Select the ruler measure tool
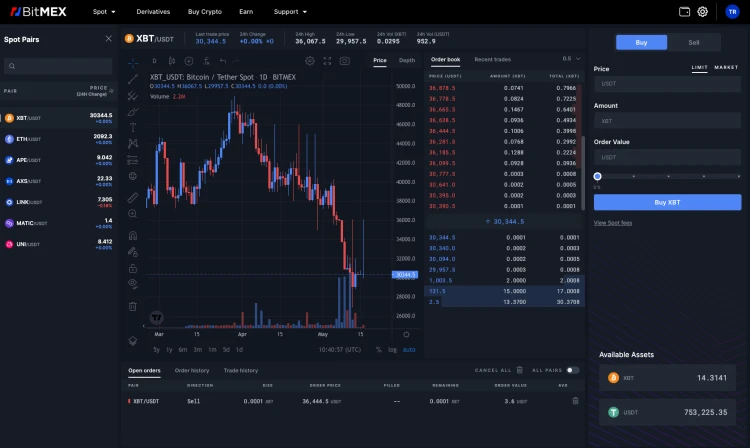This screenshot has height=448, width=750. (133, 197)
